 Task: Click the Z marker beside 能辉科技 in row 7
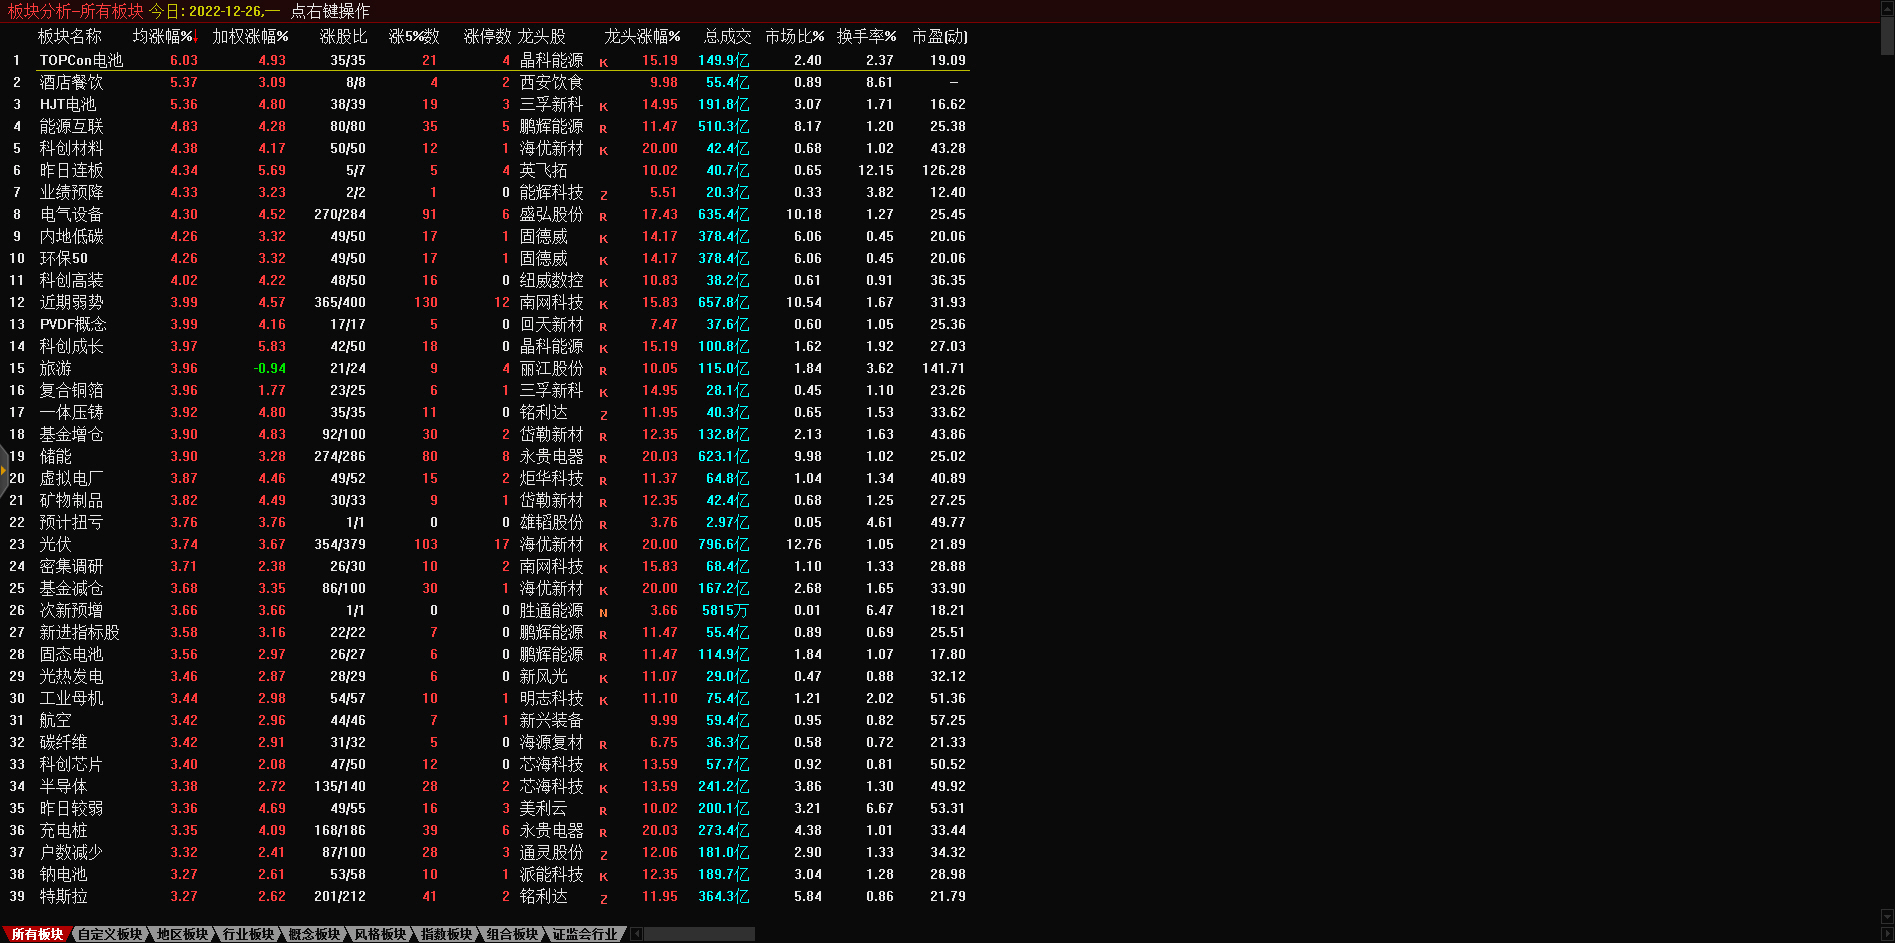(603, 194)
